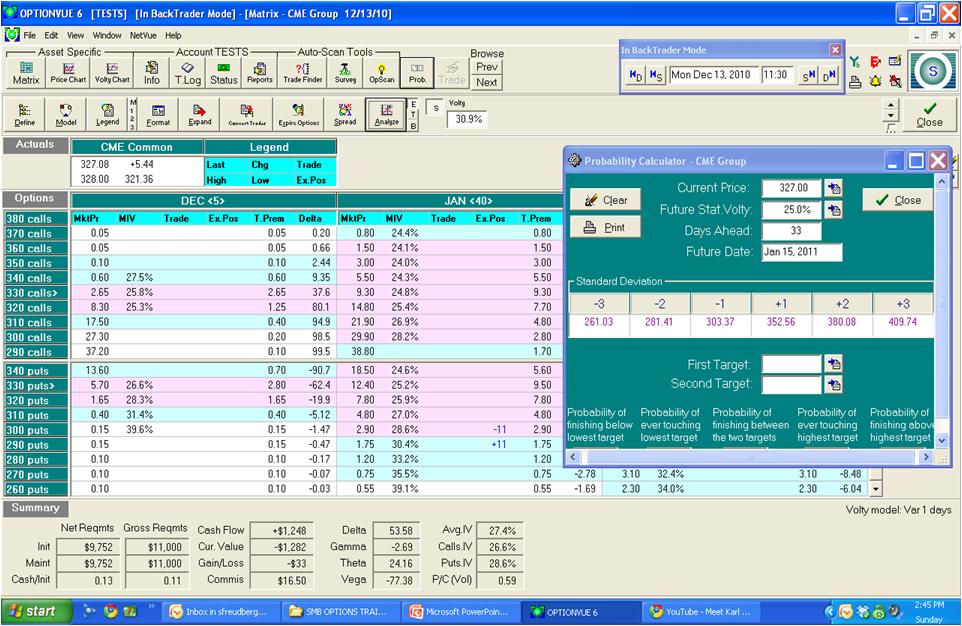
Task: Click Probability Calculator horizontal scroll right arrow
Action: click(x=926, y=457)
